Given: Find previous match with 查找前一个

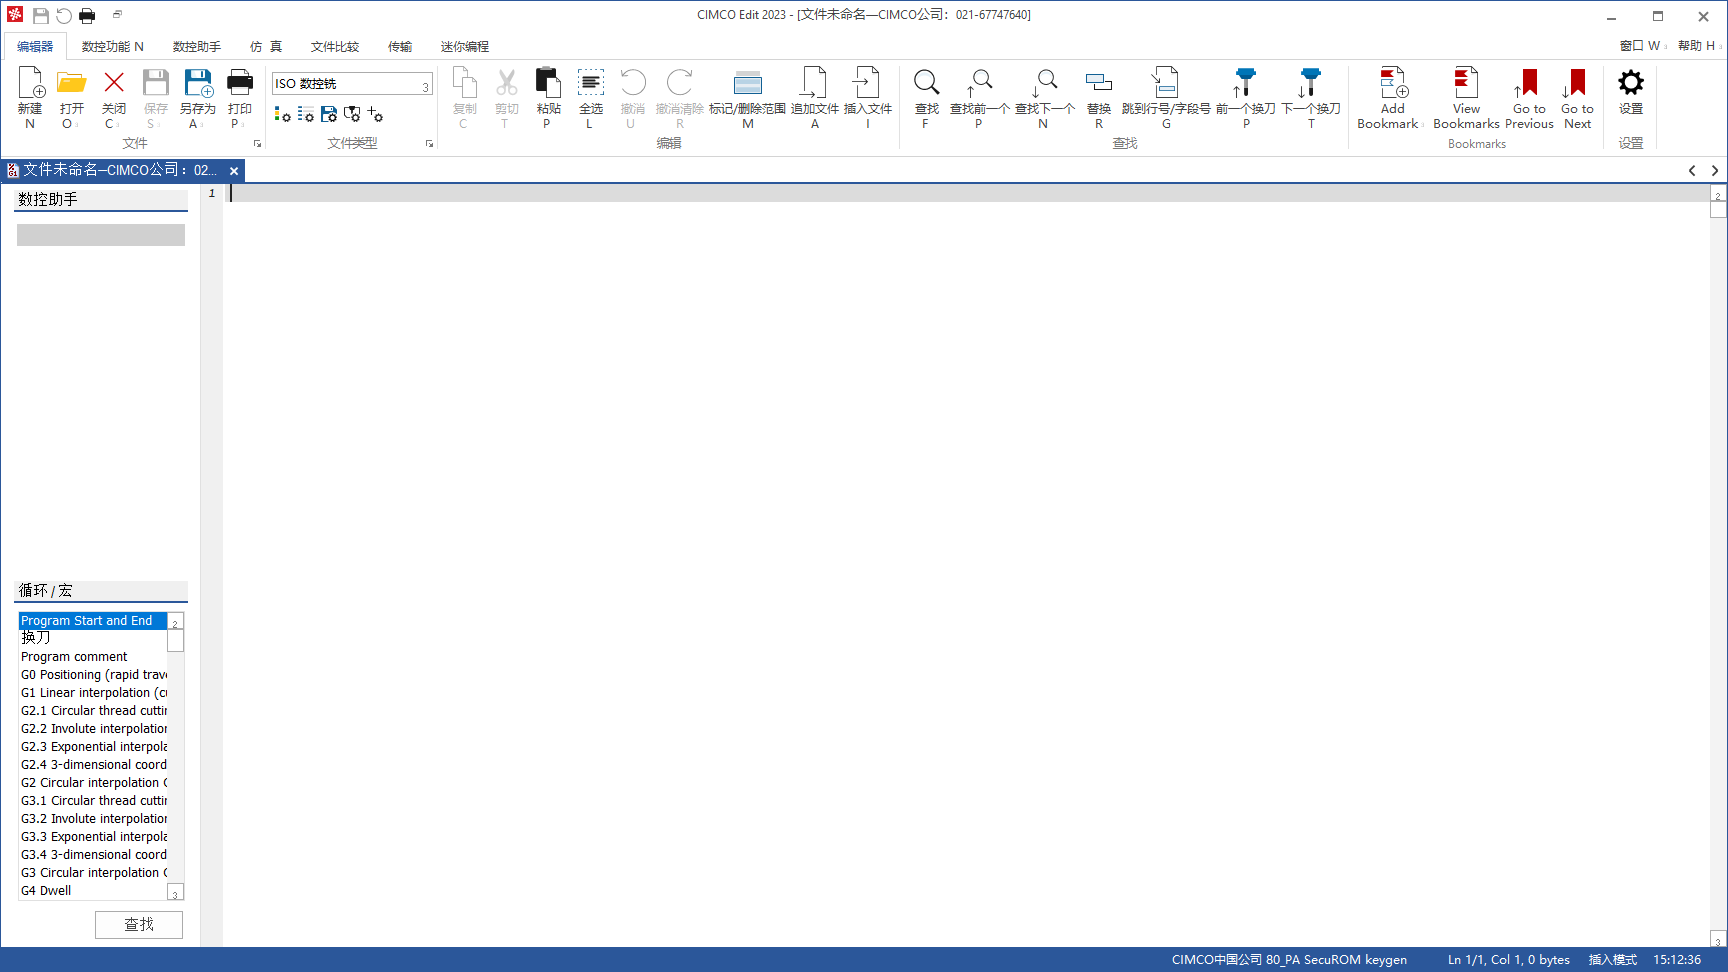Looking at the screenshot, I should 979,97.
